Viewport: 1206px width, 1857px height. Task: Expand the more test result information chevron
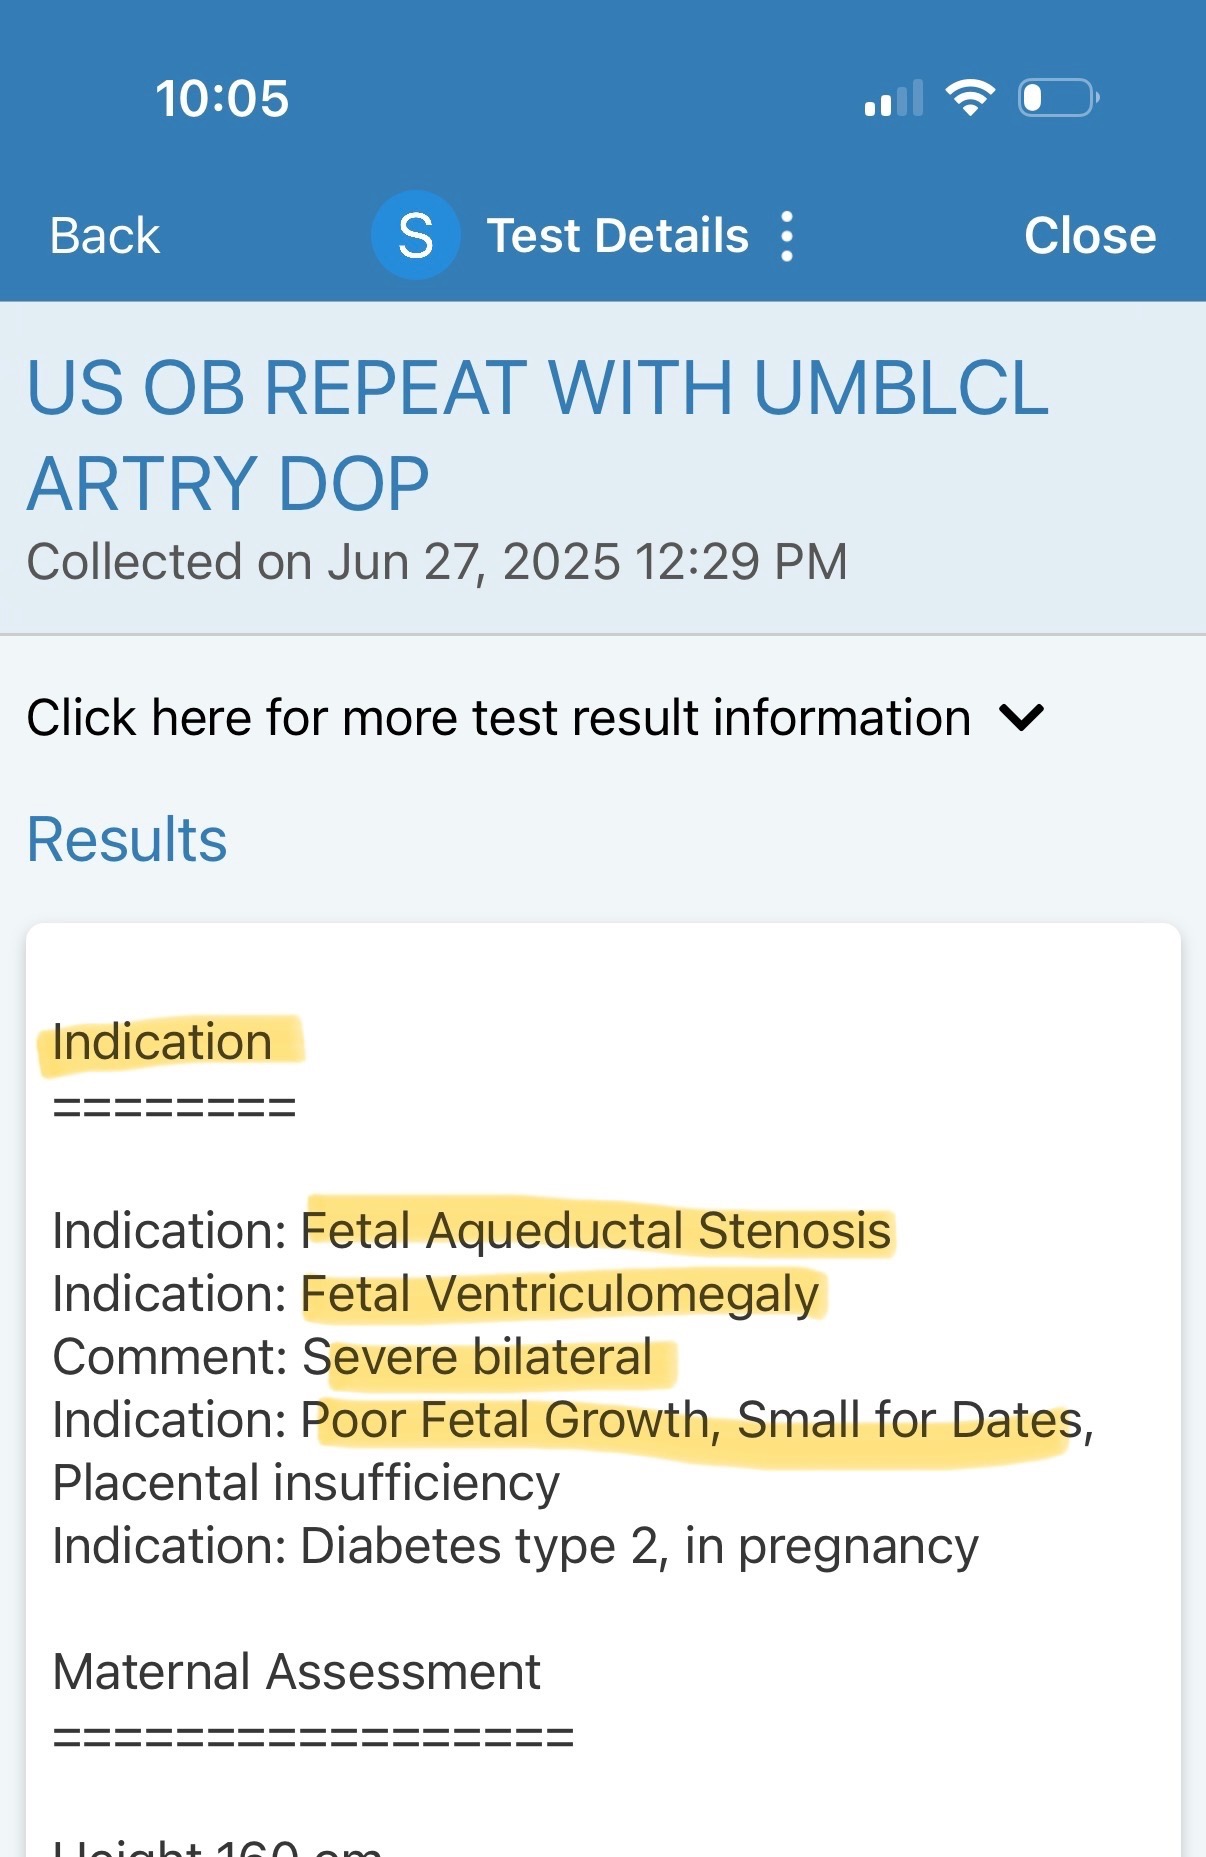pos(1021,717)
